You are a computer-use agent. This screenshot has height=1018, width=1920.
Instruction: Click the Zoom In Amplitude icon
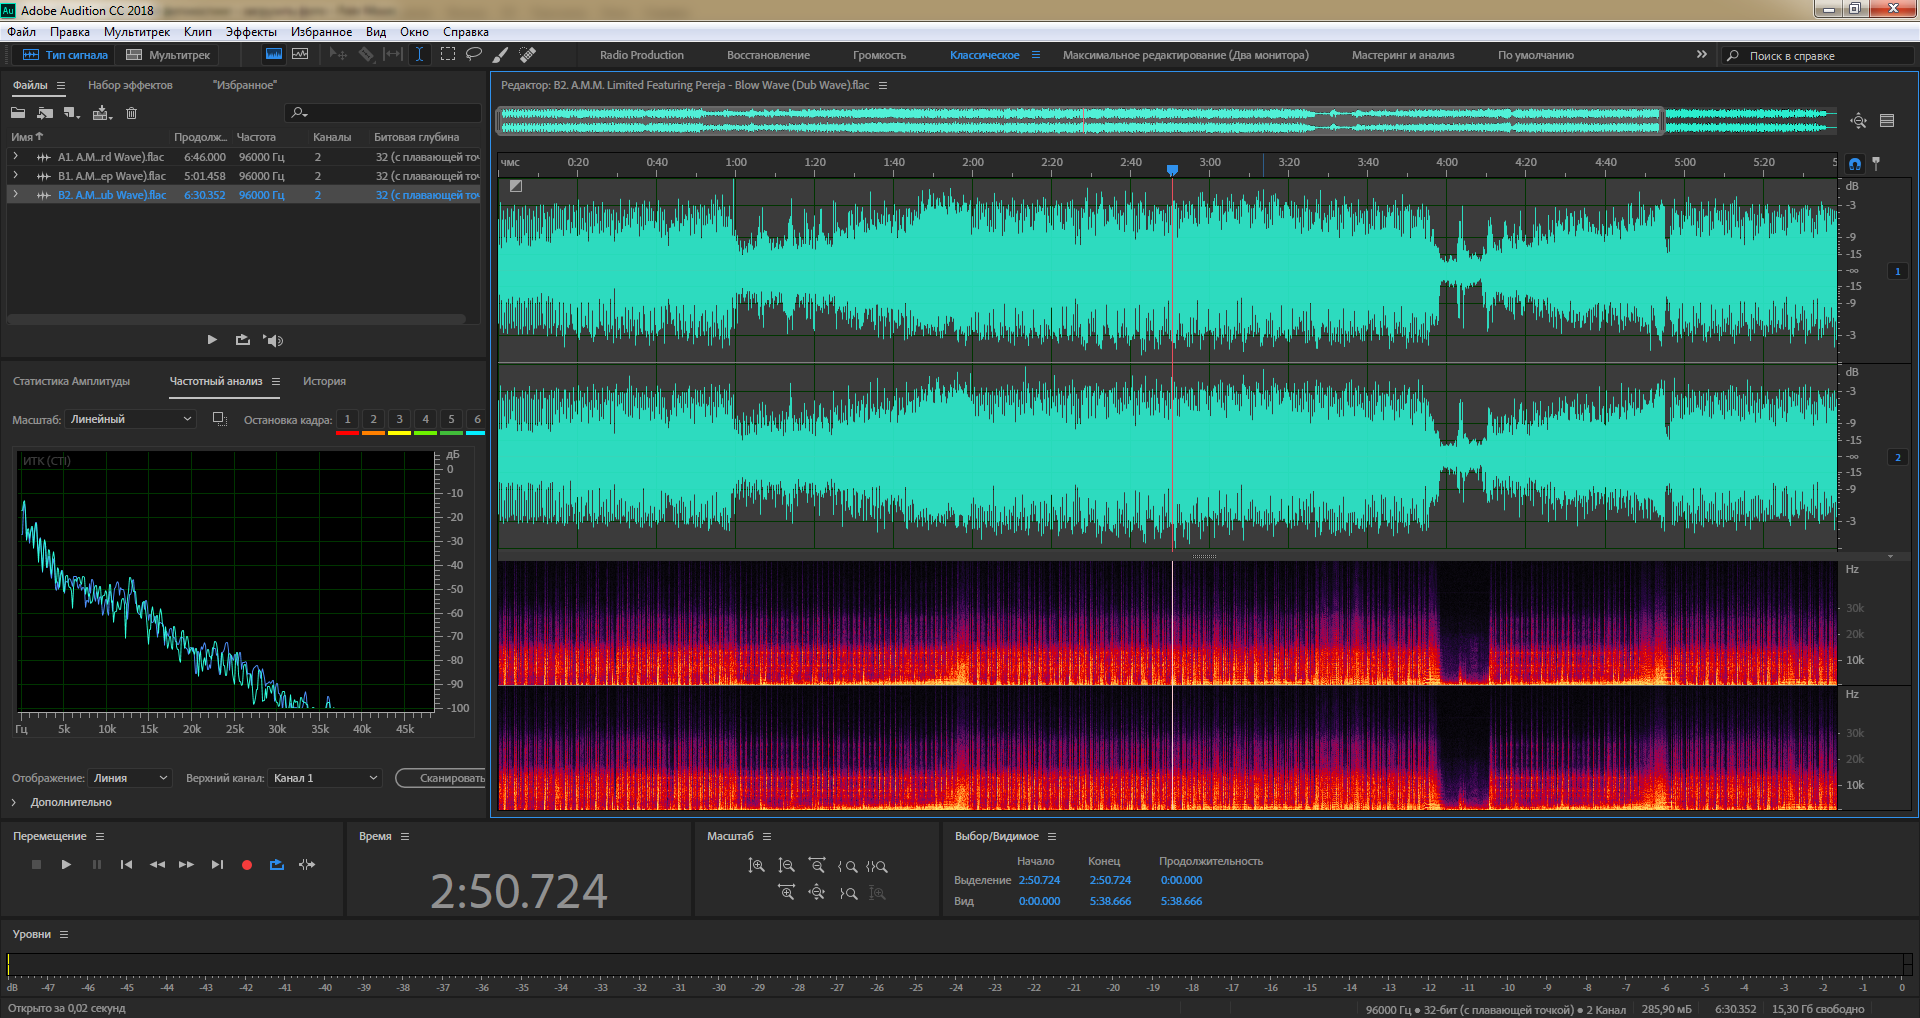(757, 866)
